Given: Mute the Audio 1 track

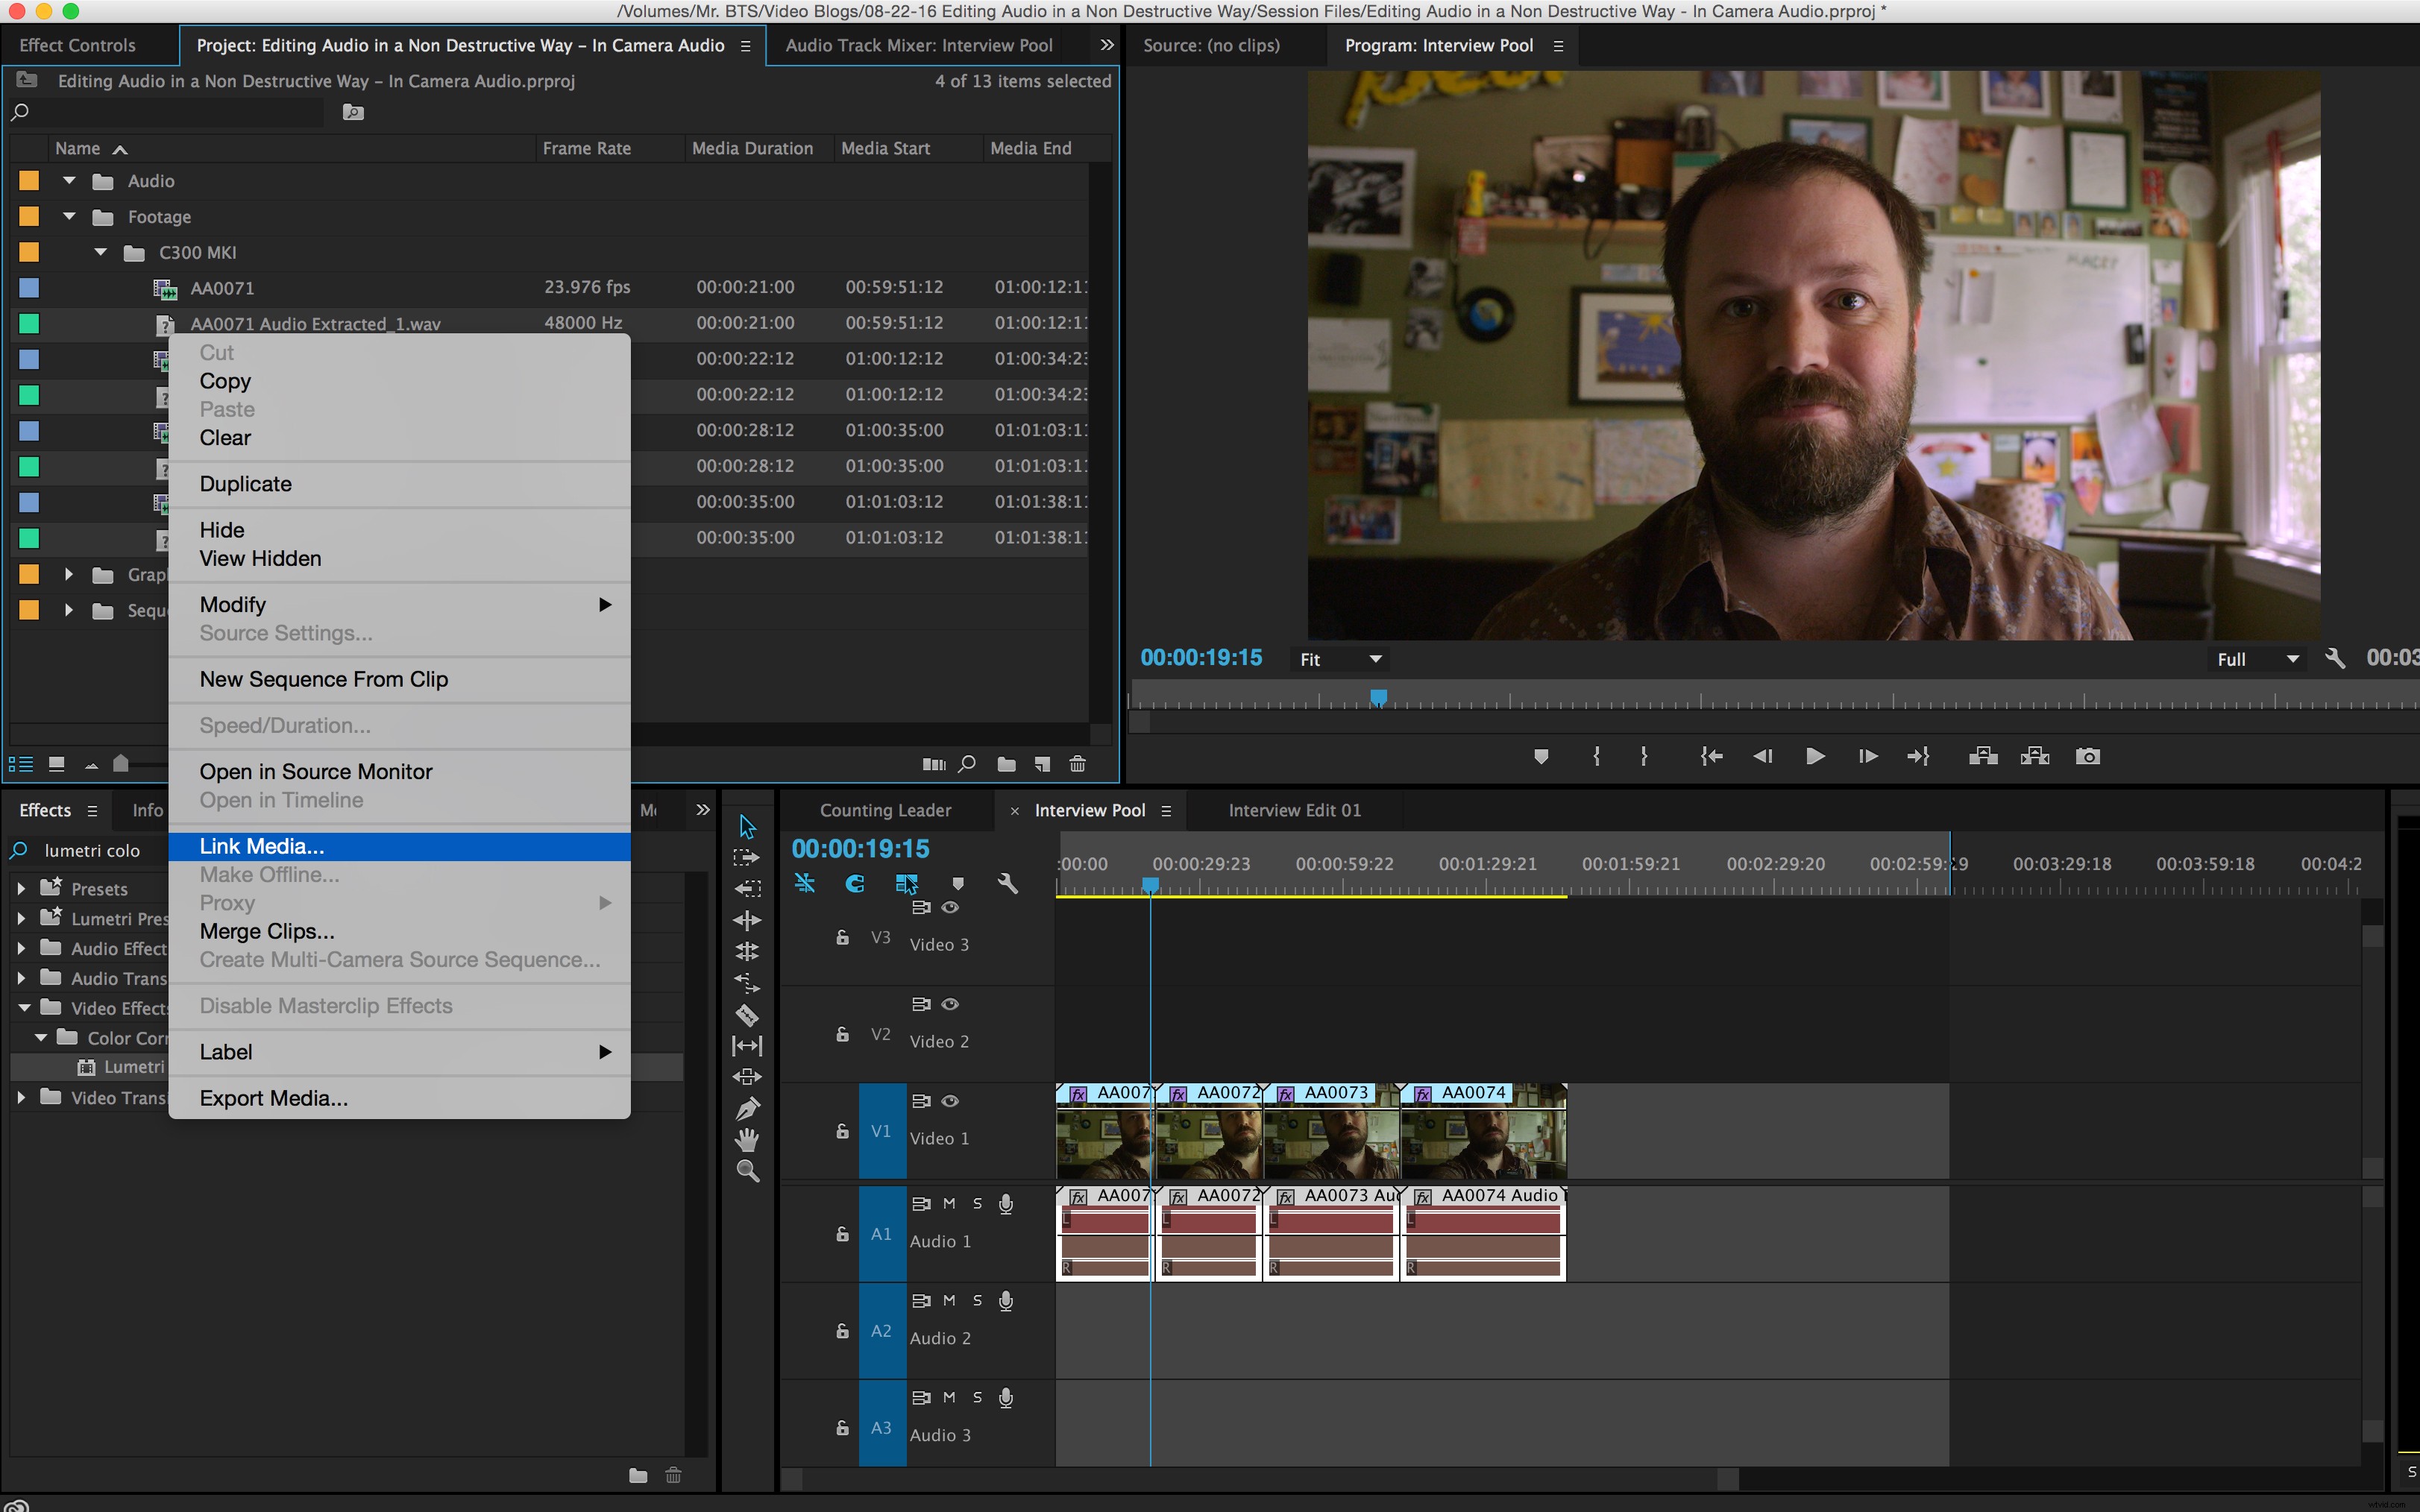Looking at the screenshot, I should [x=949, y=1204].
